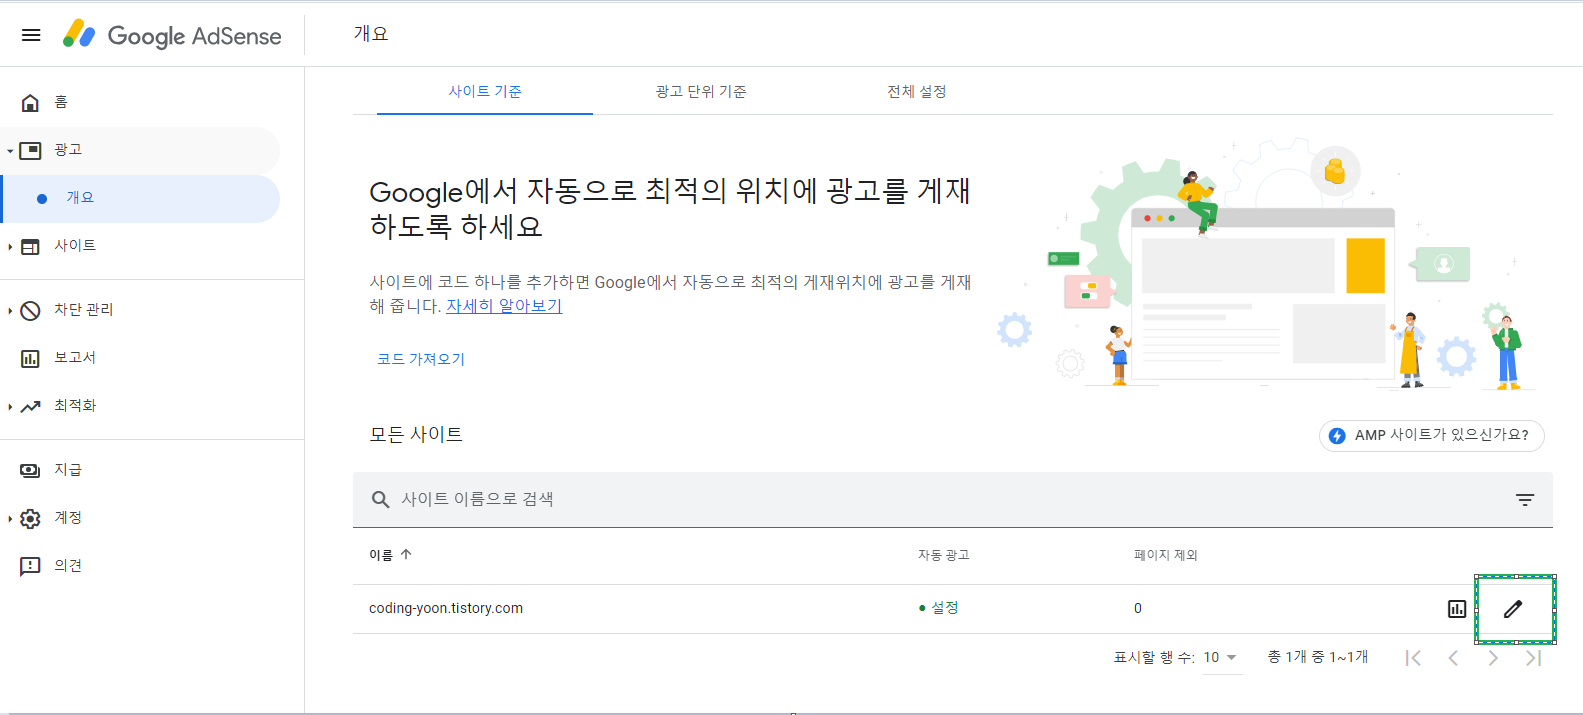
Task: Switch to the 광고 단위 기준 tab
Action: click(701, 91)
